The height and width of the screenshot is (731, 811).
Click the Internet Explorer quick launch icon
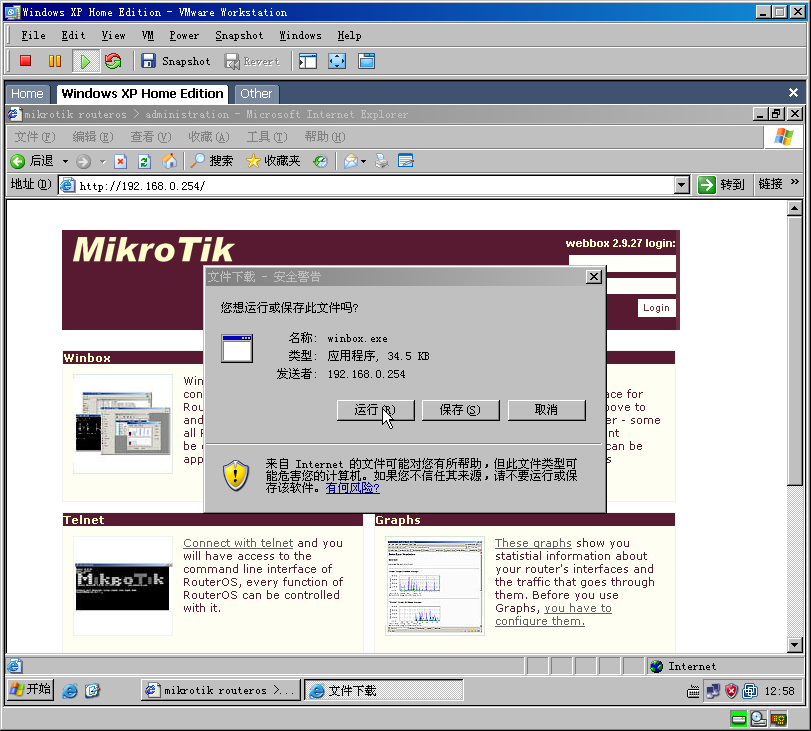(x=70, y=691)
